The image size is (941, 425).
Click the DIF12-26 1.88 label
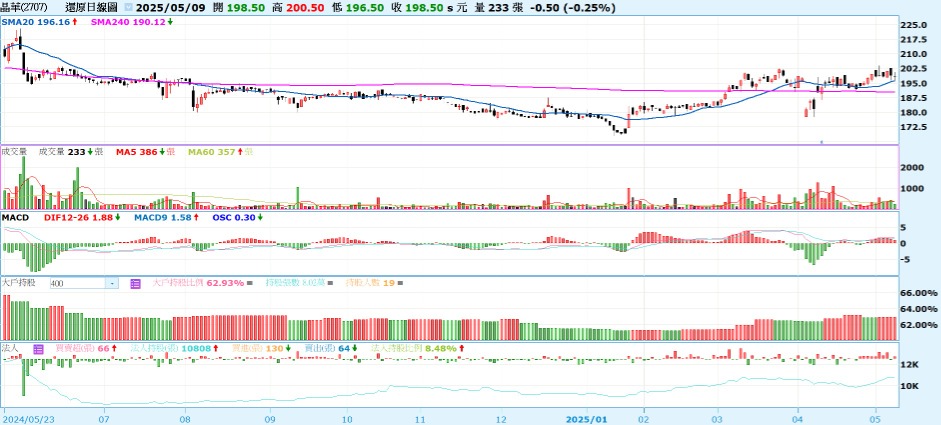point(79,217)
